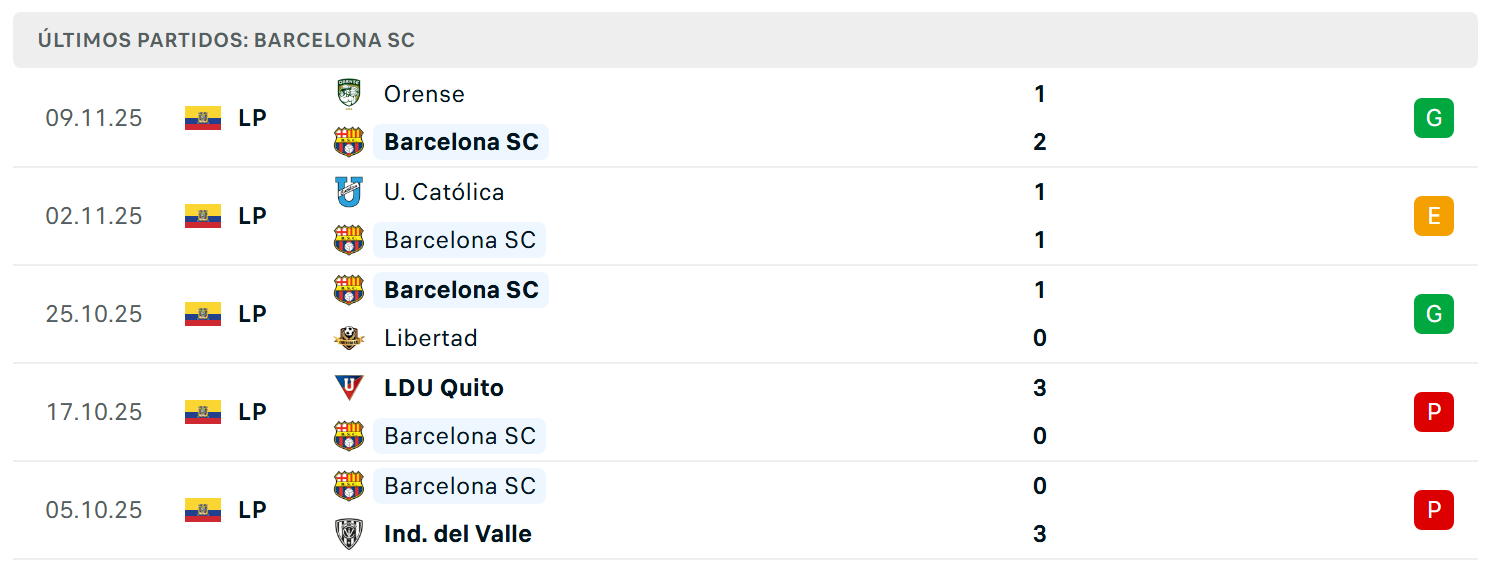Click the orange E draw badge
1494x570 pixels.
pyautogui.click(x=1433, y=216)
